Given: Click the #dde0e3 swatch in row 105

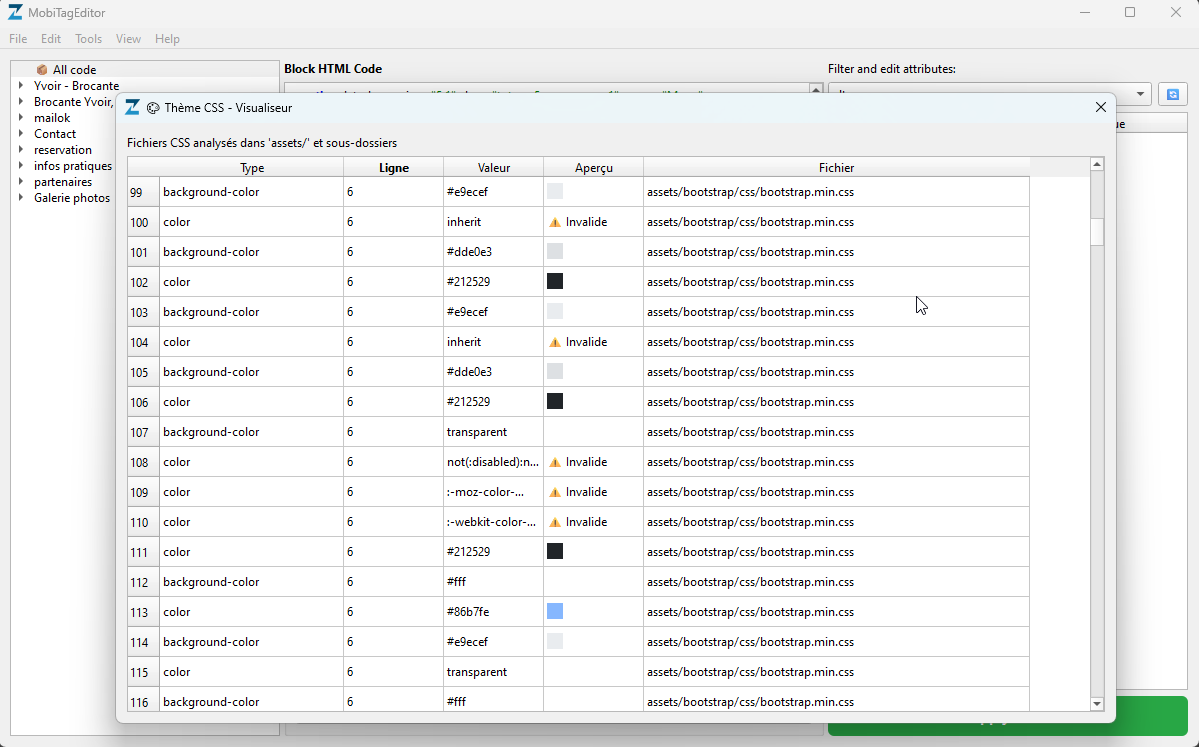Looking at the screenshot, I should [x=555, y=372].
